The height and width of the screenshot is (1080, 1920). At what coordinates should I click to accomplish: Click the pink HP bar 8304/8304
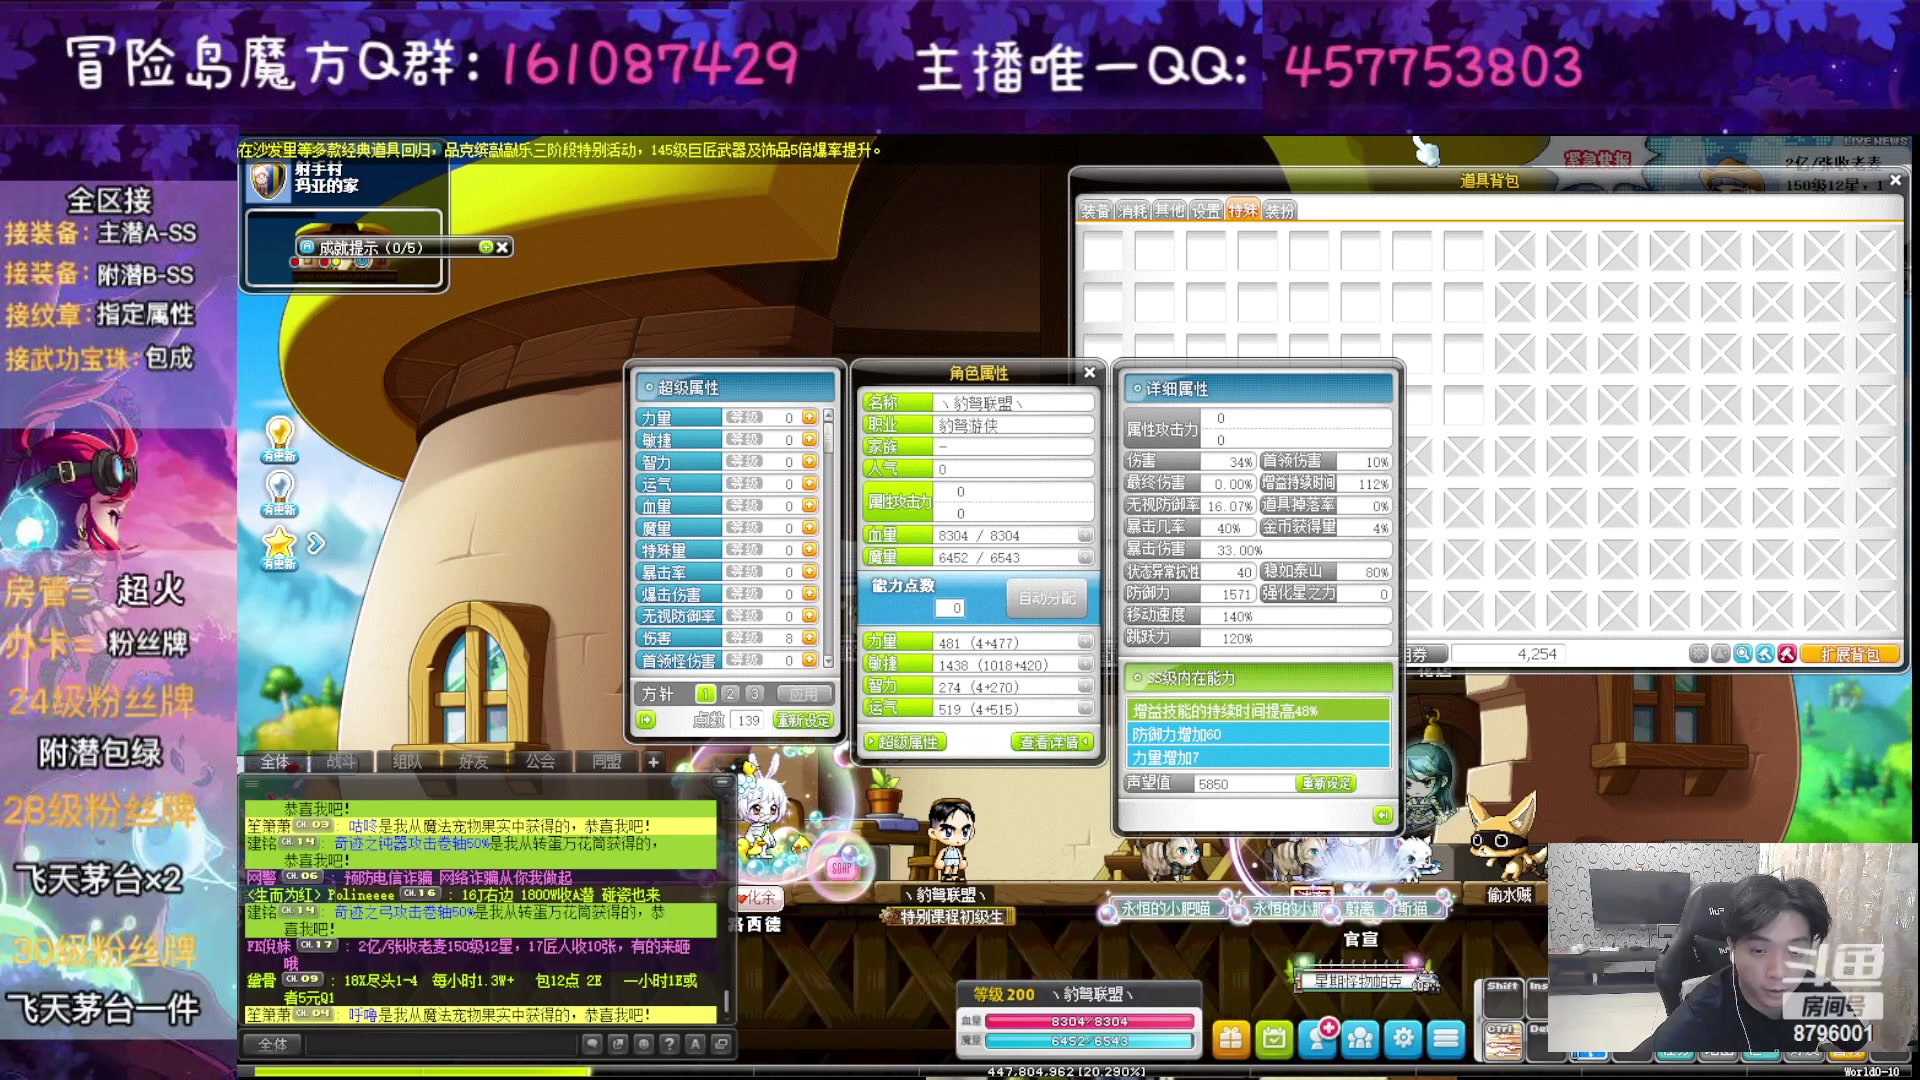1090,1022
